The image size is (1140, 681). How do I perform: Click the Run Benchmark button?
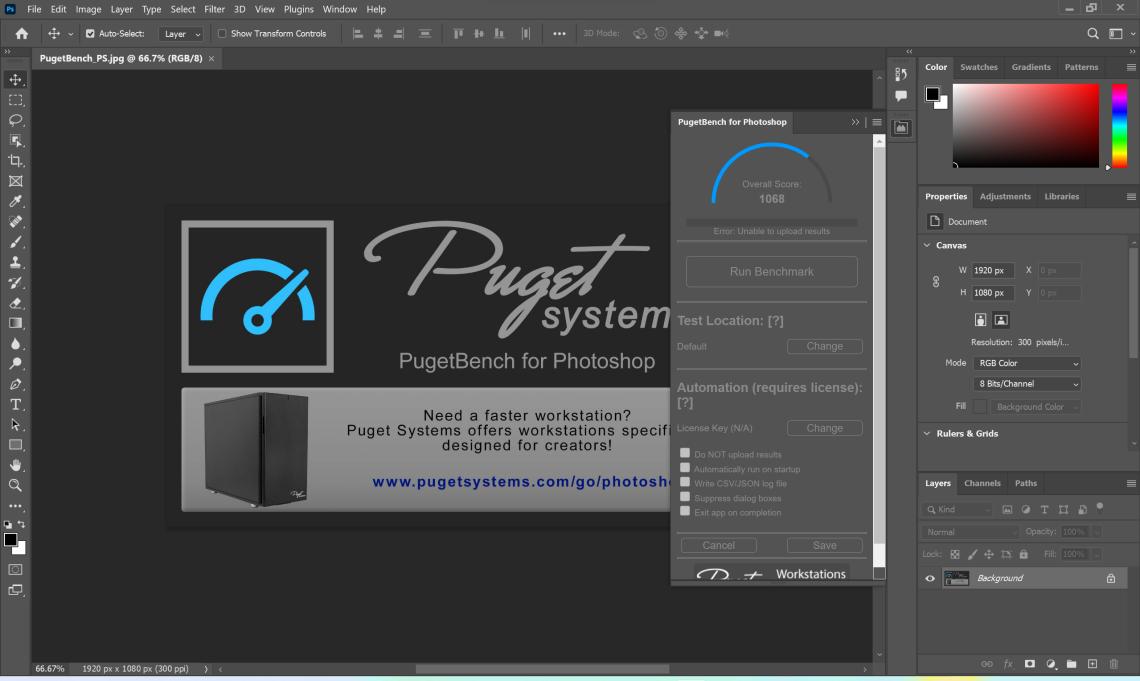pos(771,272)
